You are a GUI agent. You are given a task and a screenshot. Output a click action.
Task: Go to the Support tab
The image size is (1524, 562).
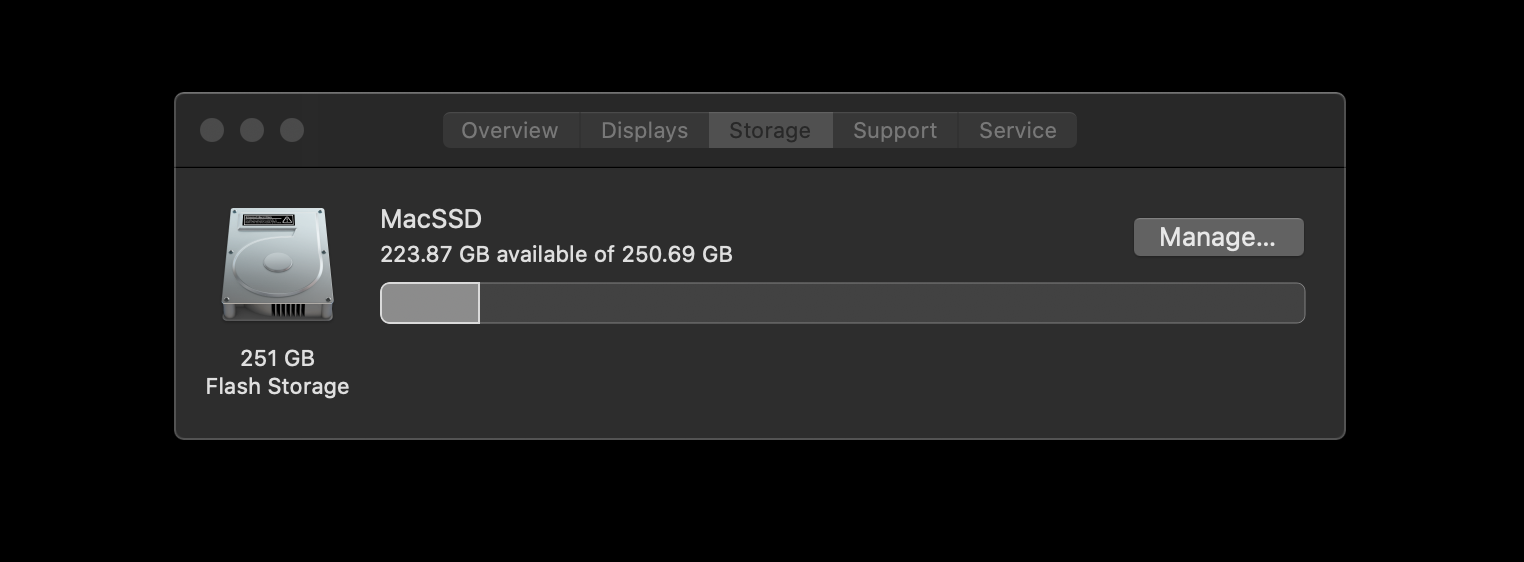click(895, 131)
